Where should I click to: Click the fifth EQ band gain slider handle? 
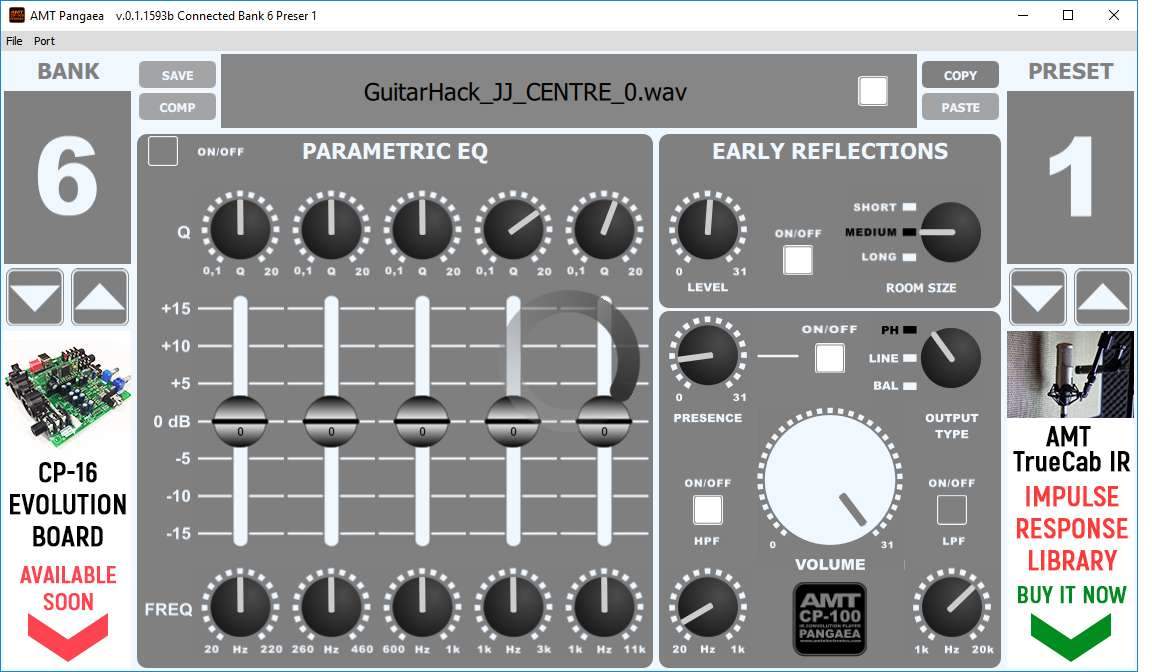(x=604, y=422)
